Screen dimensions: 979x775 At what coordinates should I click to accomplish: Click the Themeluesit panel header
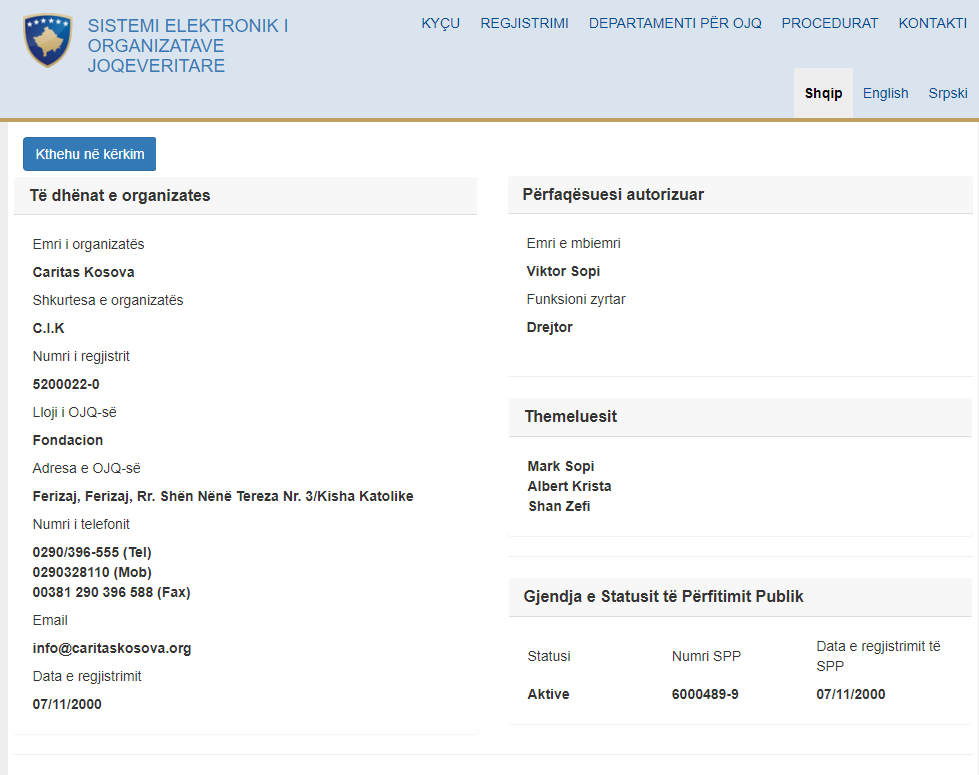[570, 417]
